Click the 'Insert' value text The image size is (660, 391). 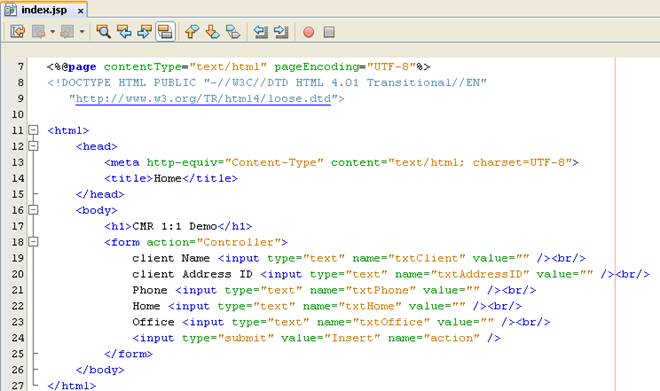[x=352, y=338]
